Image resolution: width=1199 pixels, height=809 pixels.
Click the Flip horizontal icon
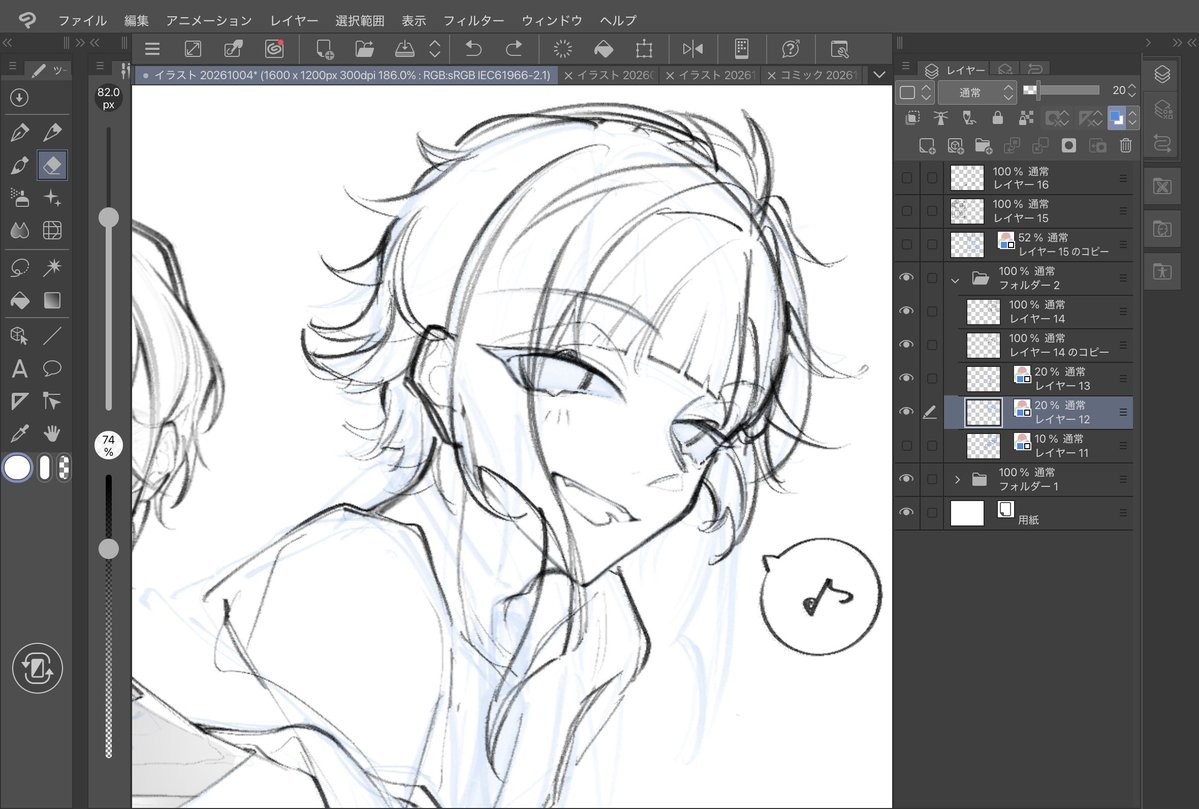pyautogui.click(x=693, y=49)
